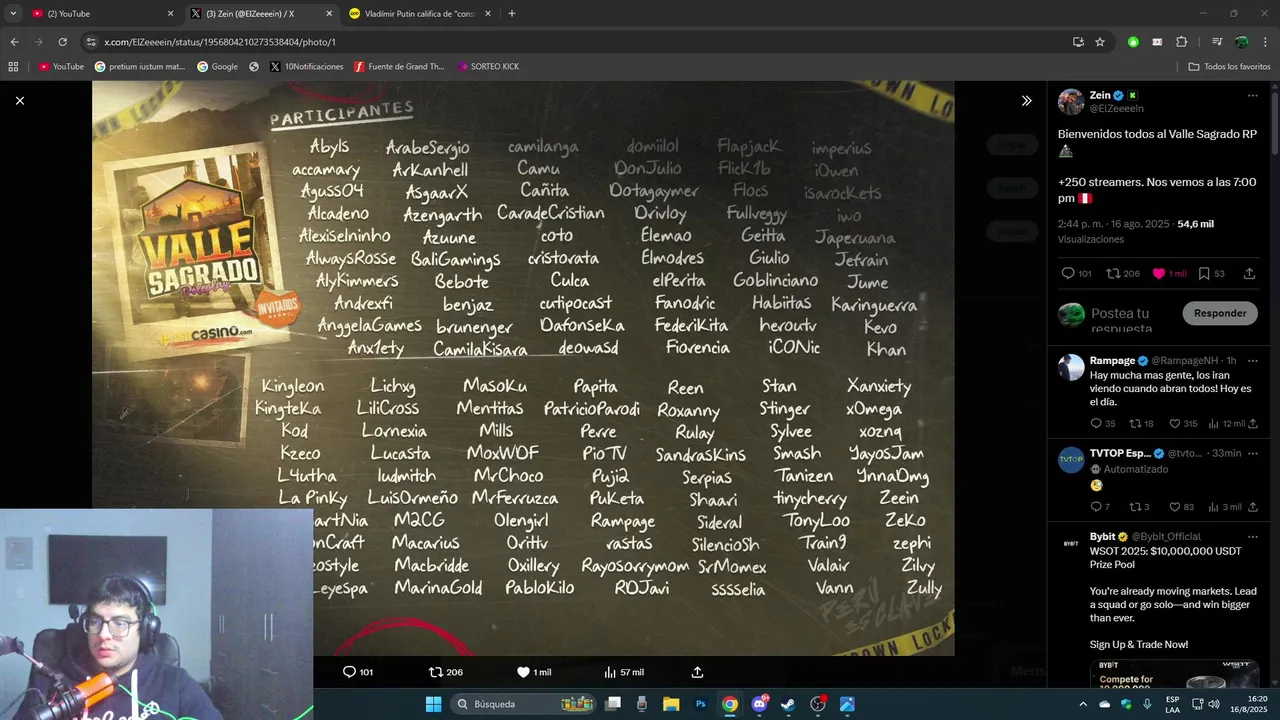
Task: Open Steam from the taskbar
Action: (788, 704)
